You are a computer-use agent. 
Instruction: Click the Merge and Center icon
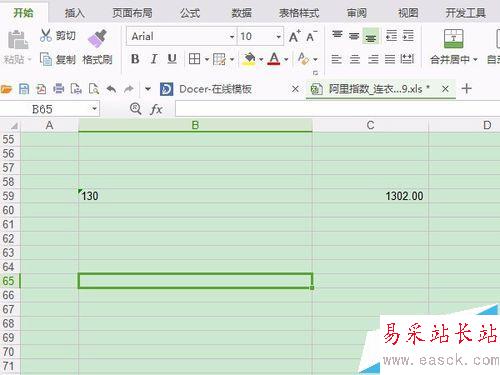[x=453, y=38]
